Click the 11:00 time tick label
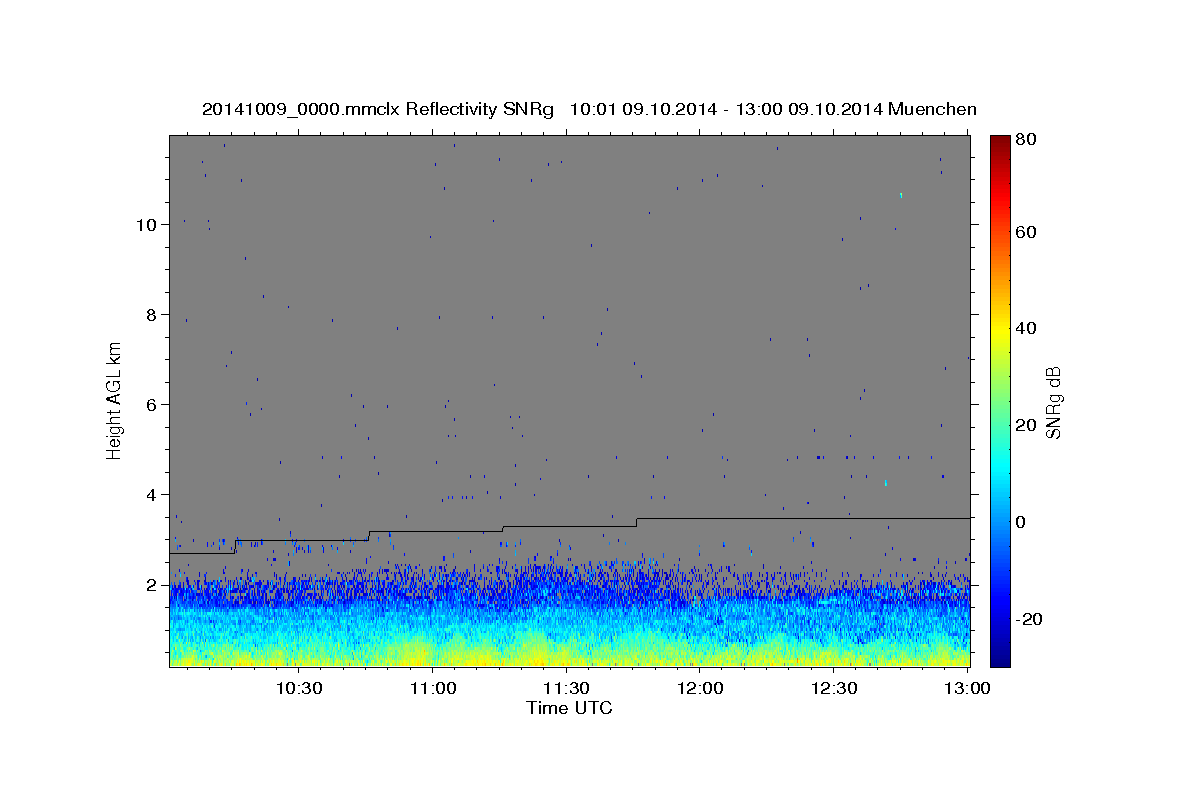The image size is (1200, 800). pos(433,688)
